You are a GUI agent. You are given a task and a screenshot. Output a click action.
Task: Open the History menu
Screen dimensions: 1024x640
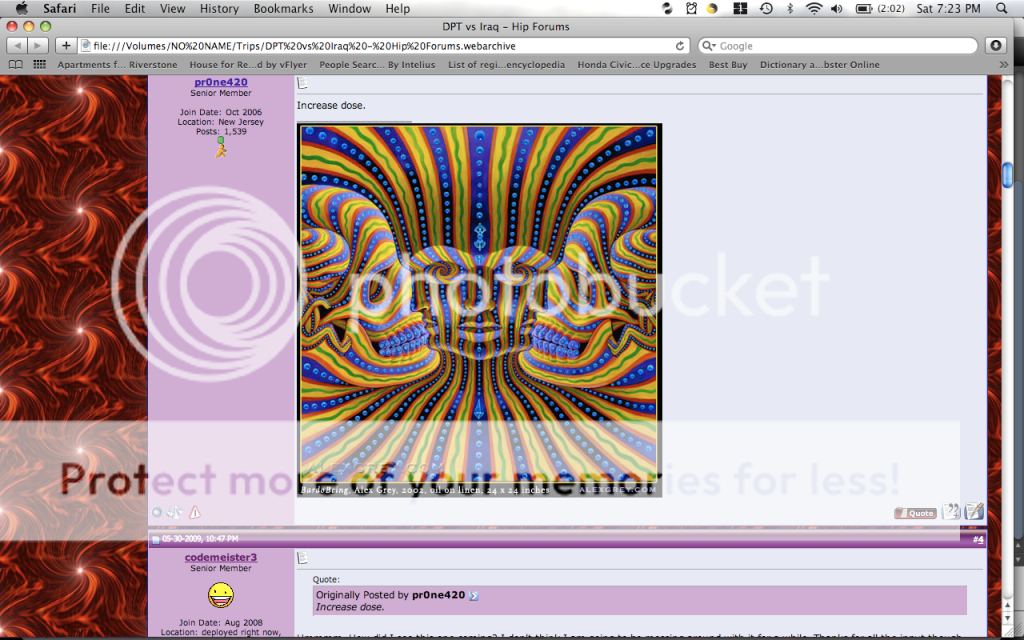[x=218, y=9]
